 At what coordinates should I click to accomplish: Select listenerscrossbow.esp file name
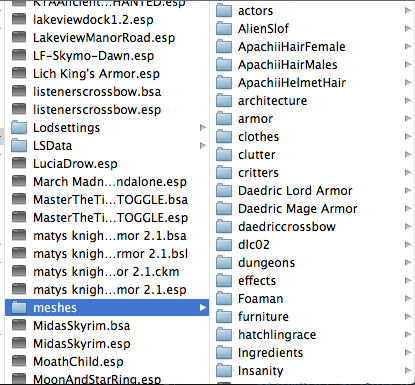coord(97,110)
